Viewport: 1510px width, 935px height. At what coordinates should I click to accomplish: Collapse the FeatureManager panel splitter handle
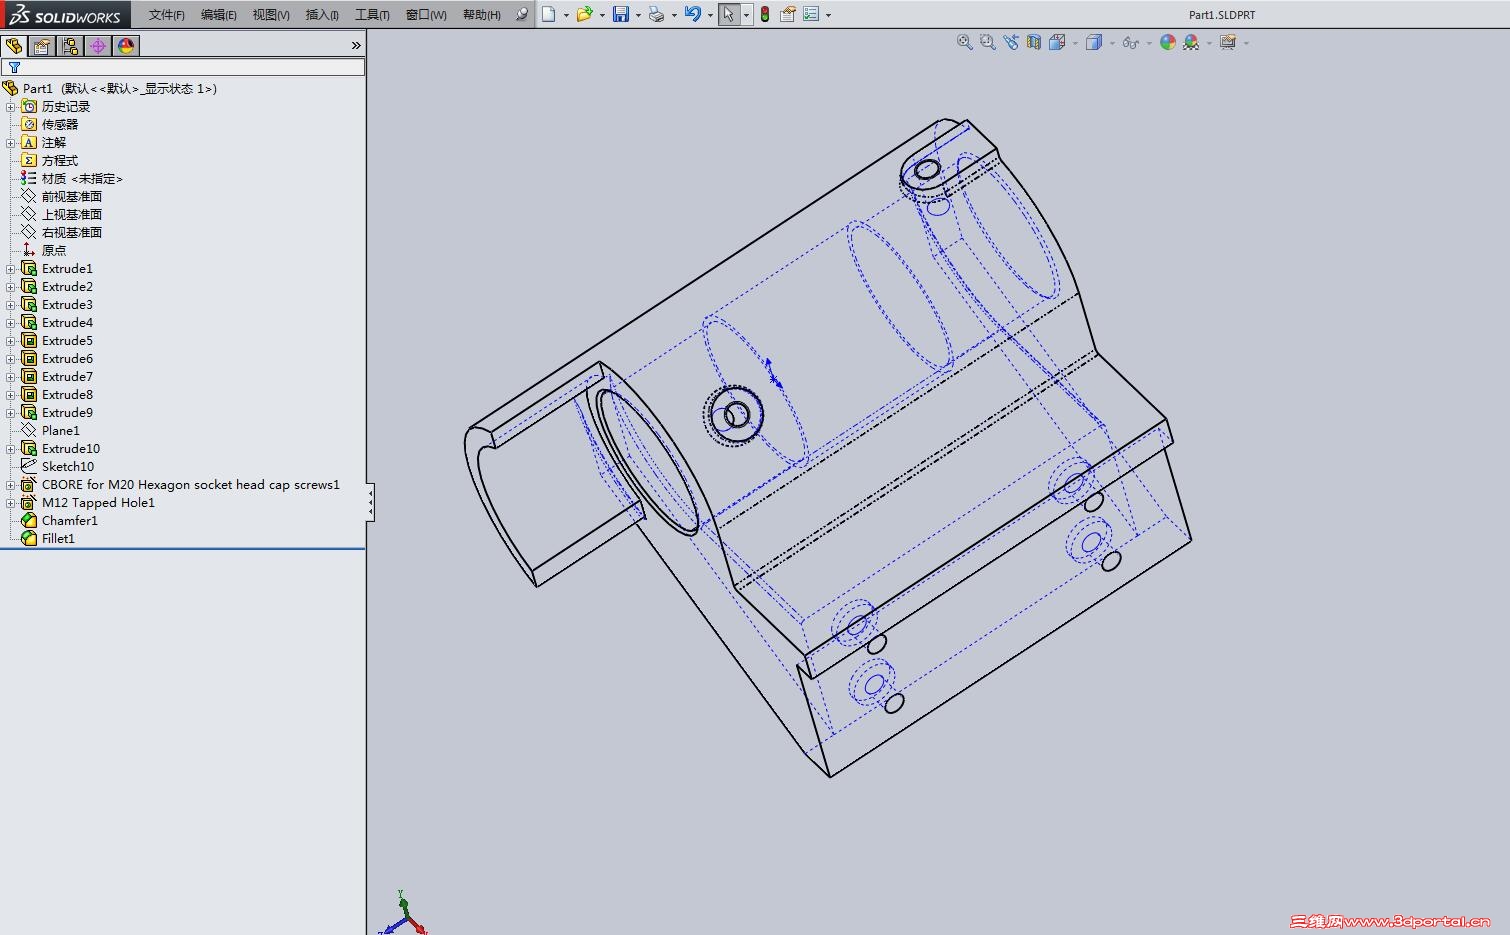[x=371, y=502]
